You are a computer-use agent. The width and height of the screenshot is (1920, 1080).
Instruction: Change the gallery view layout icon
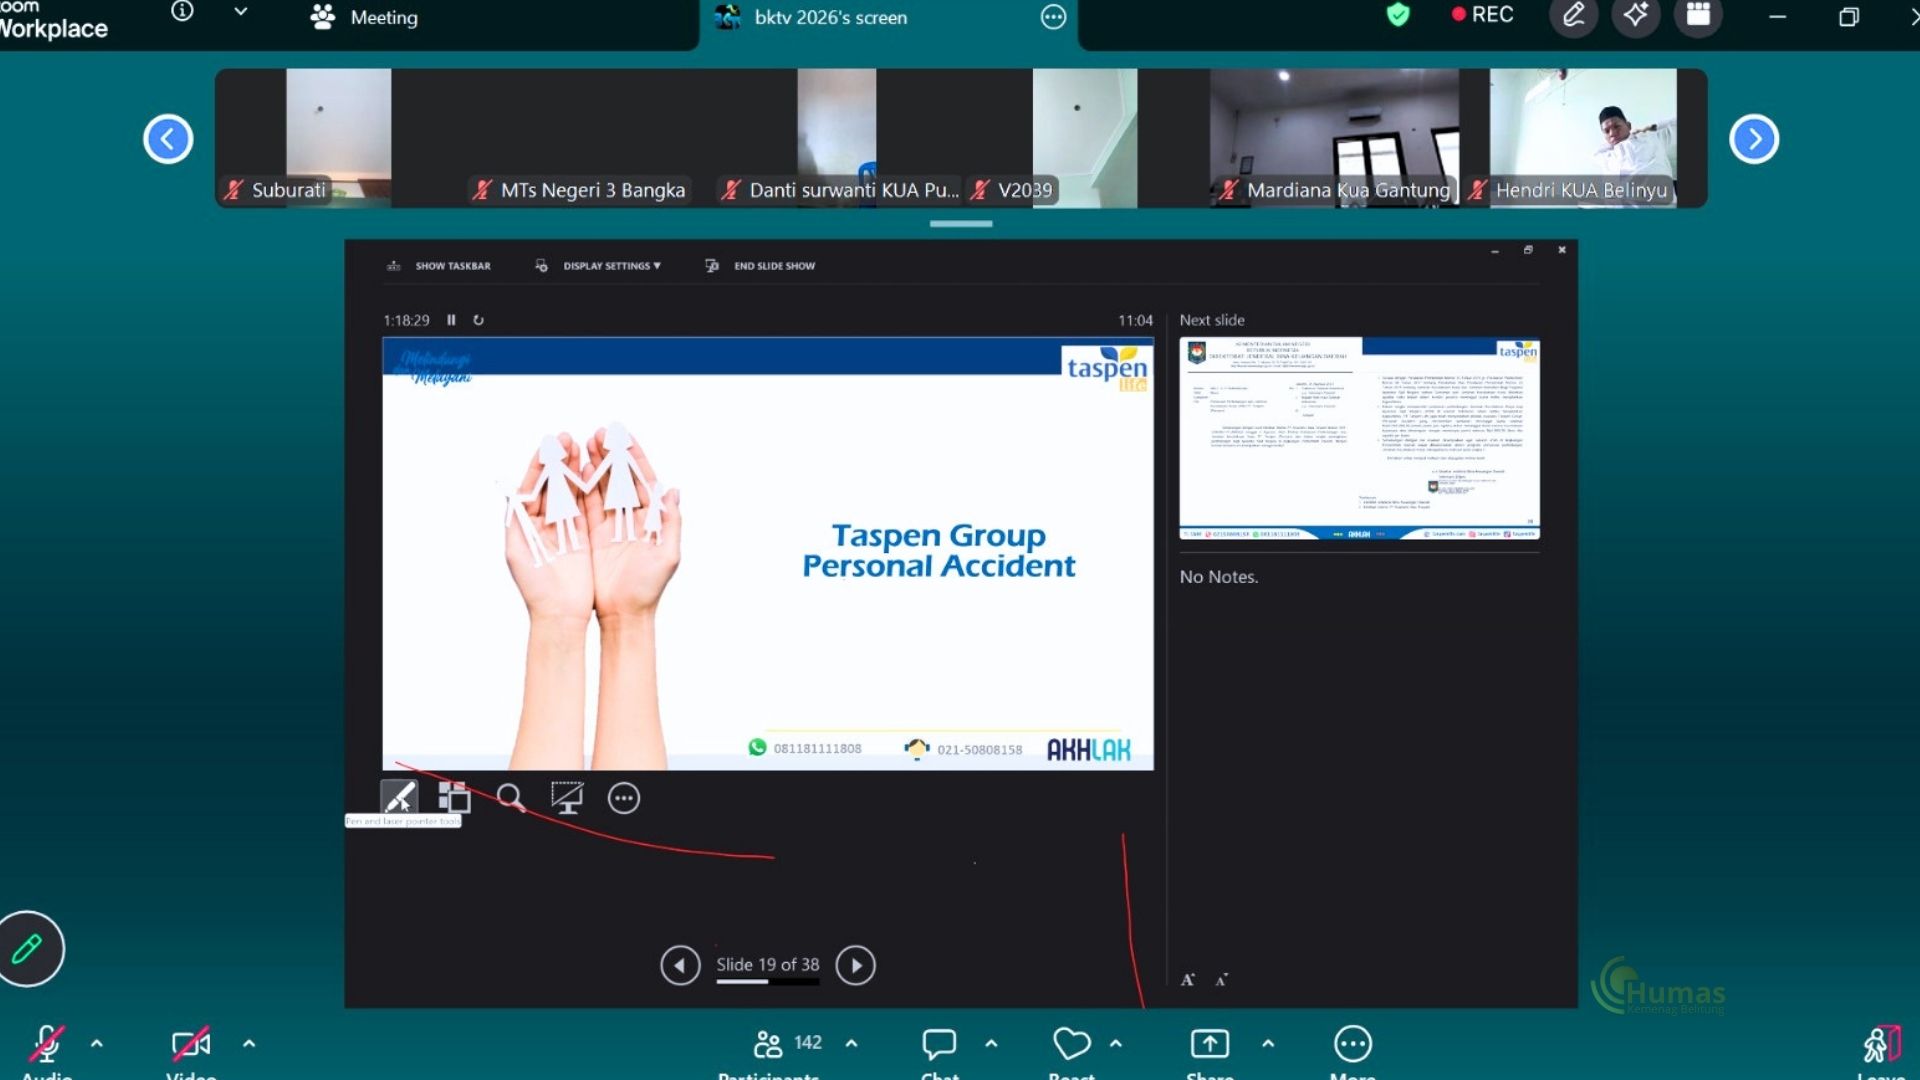1698,15
